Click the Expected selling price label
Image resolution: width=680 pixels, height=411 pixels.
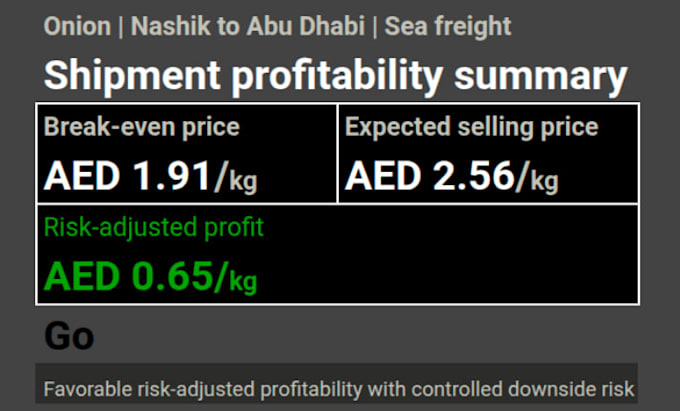coord(471,127)
